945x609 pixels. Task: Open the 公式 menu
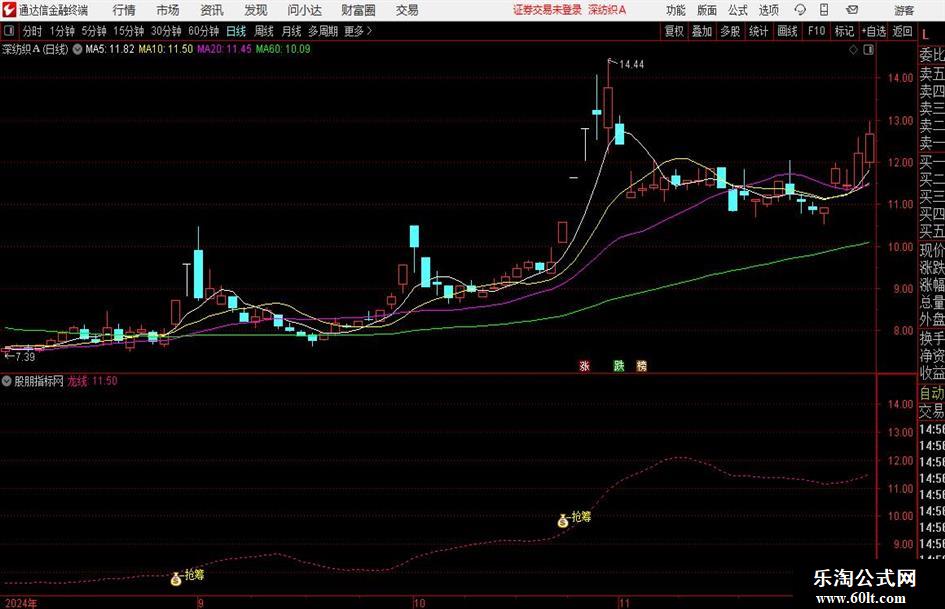737,10
